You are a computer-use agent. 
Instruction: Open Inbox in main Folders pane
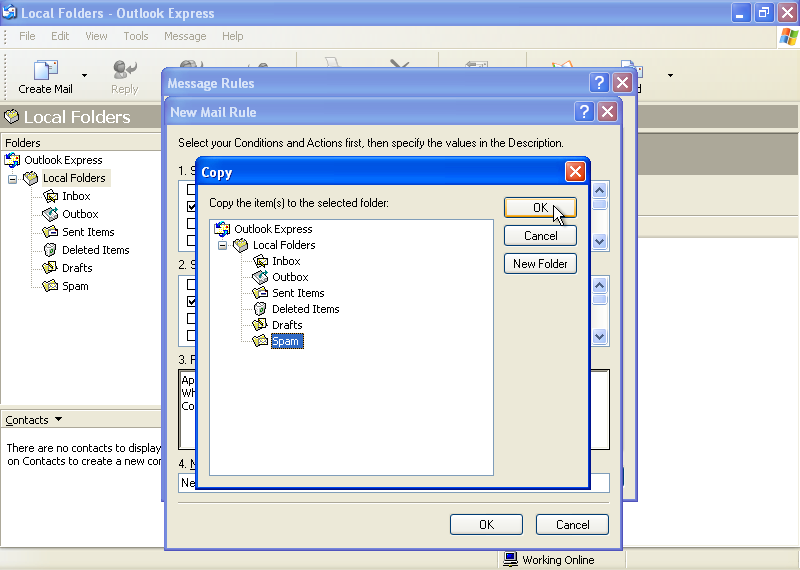click(76, 196)
